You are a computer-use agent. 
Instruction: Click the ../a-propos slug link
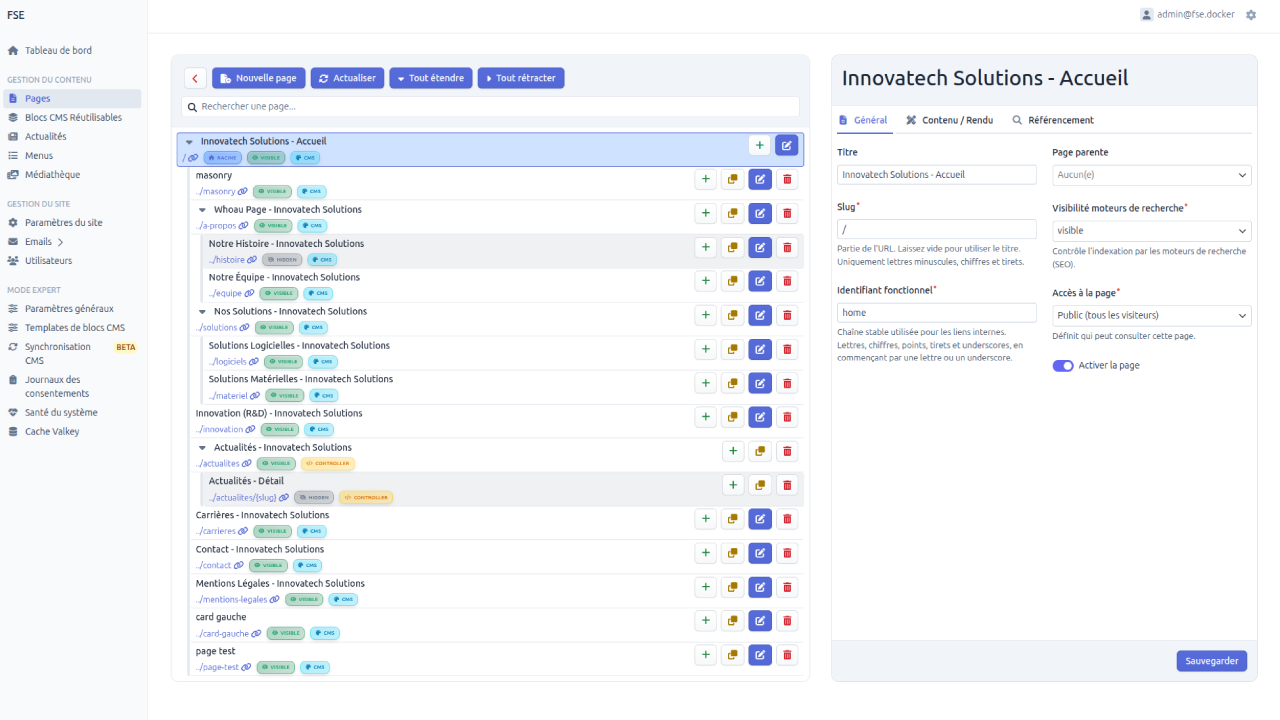point(216,226)
